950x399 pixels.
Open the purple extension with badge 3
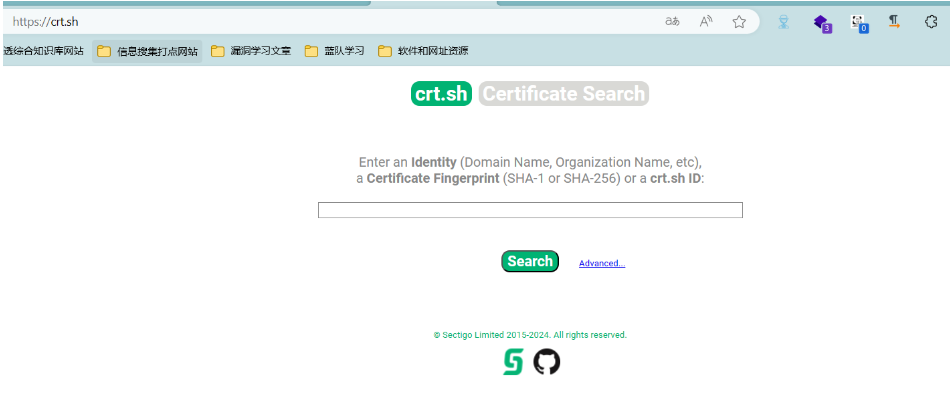pos(822,23)
